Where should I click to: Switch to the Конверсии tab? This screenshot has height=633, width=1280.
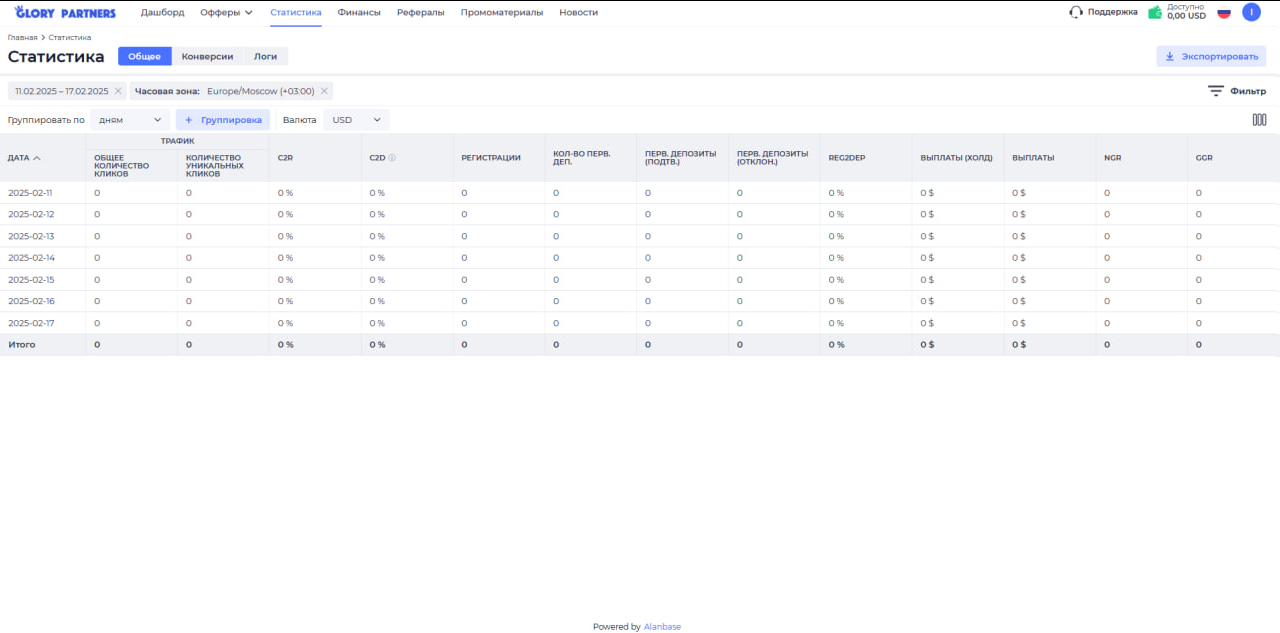pyautogui.click(x=207, y=57)
